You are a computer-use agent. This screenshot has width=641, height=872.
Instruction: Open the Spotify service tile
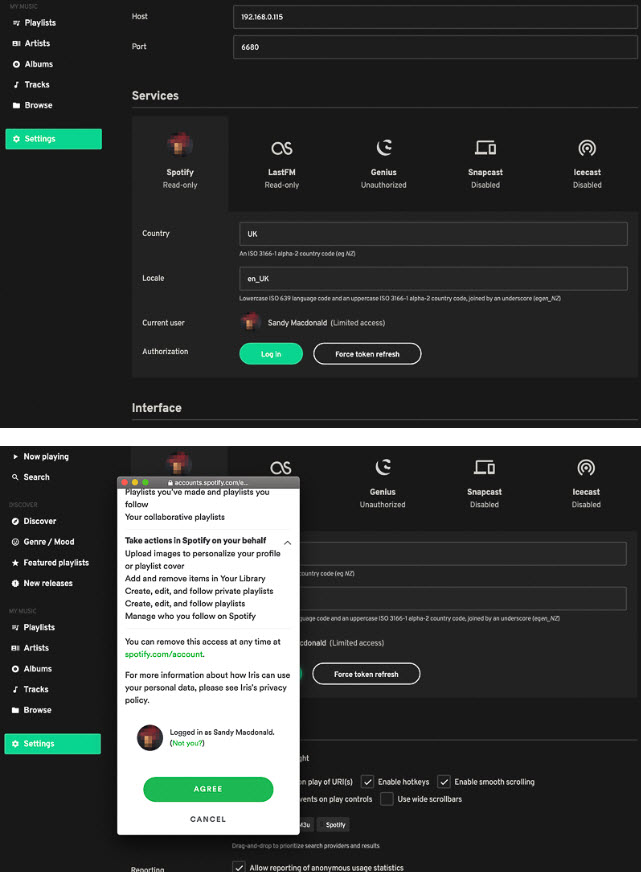click(x=180, y=164)
